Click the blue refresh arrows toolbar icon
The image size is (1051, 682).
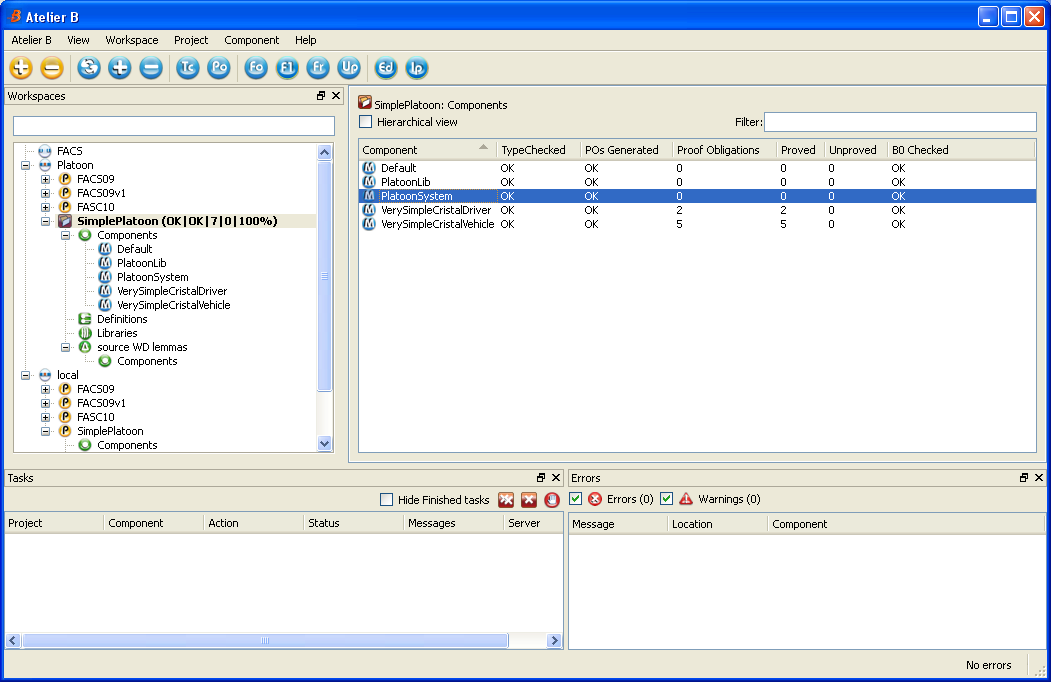coord(89,68)
